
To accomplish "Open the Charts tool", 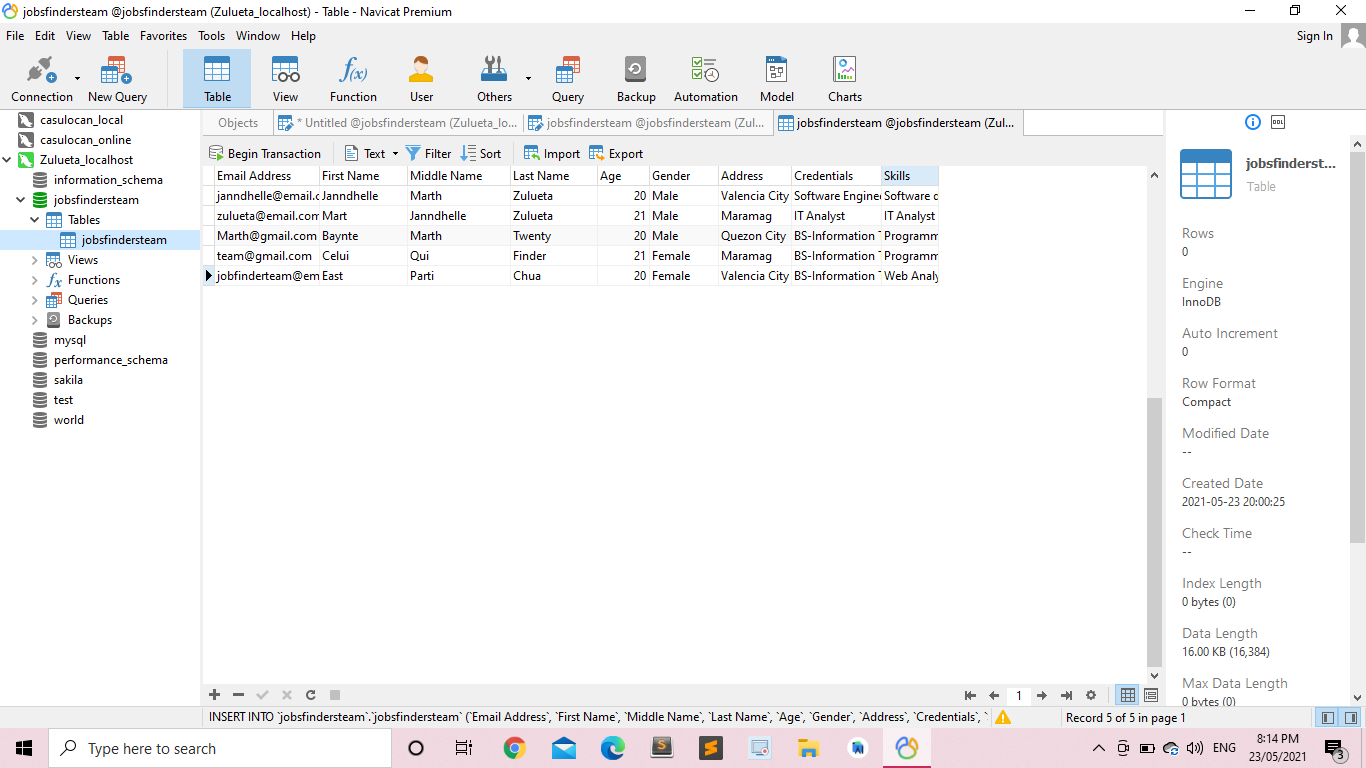I will click(844, 79).
